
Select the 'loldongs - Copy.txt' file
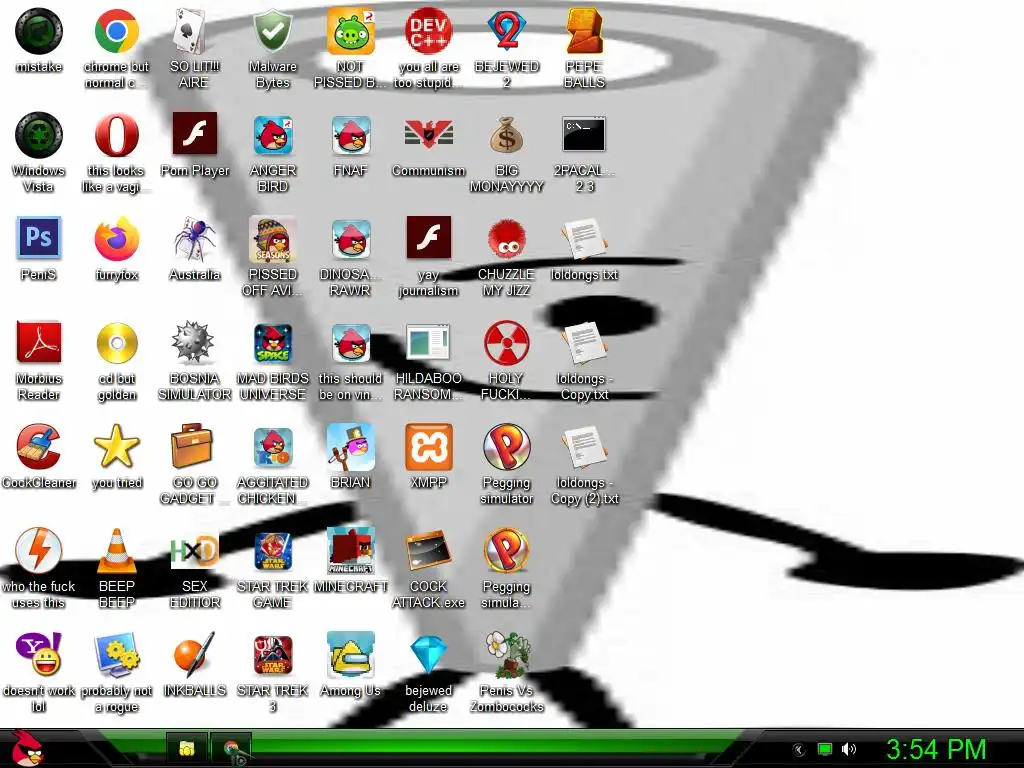tap(584, 343)
